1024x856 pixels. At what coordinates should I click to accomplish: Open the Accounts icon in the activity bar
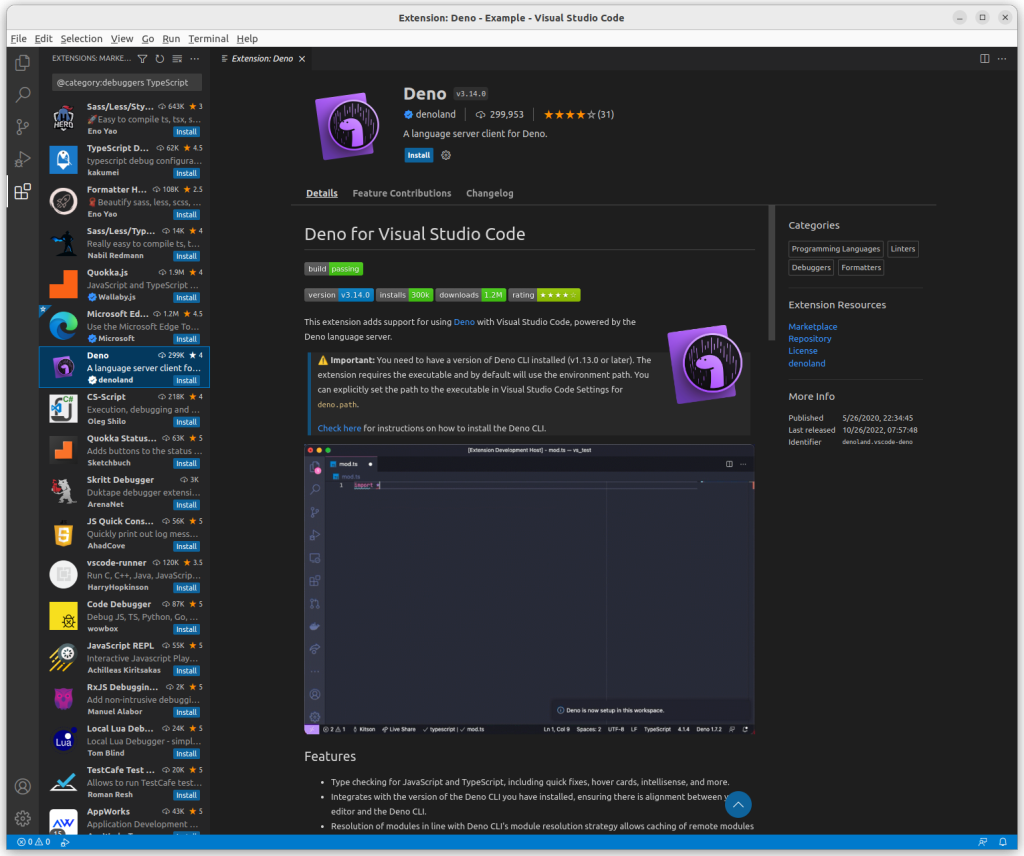(22, 786)
